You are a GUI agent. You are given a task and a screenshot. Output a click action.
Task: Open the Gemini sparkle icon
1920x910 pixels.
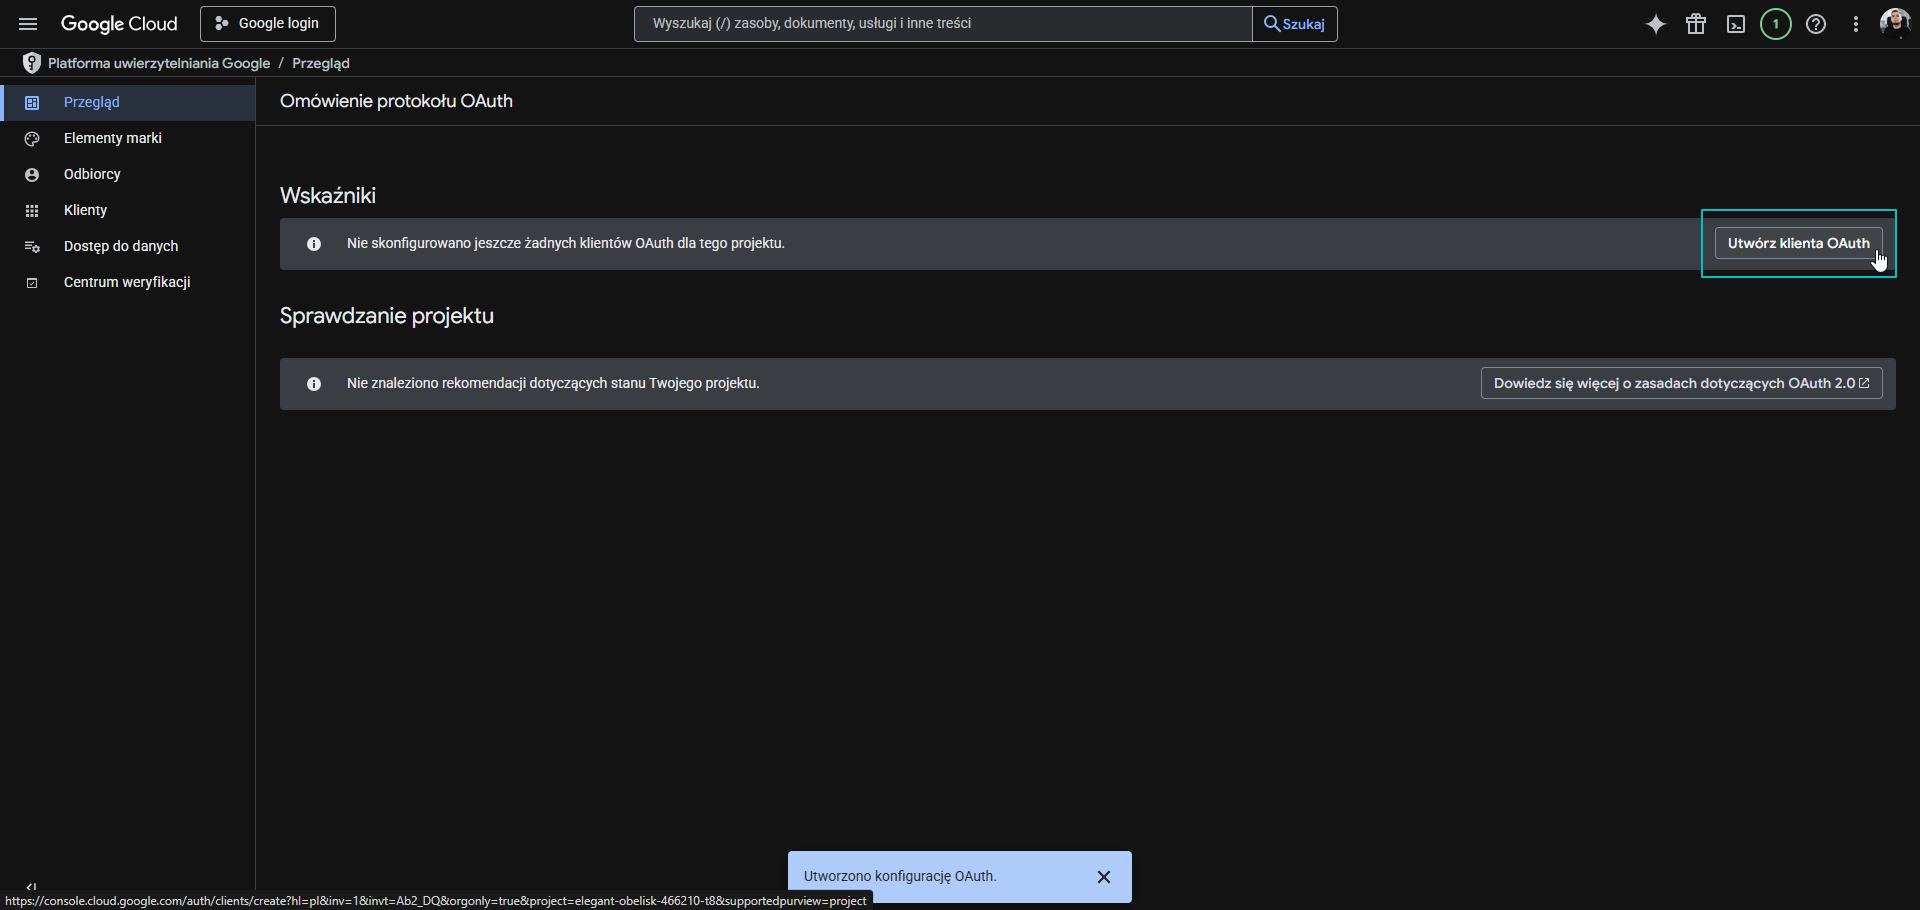click(x=1656, y=23)
